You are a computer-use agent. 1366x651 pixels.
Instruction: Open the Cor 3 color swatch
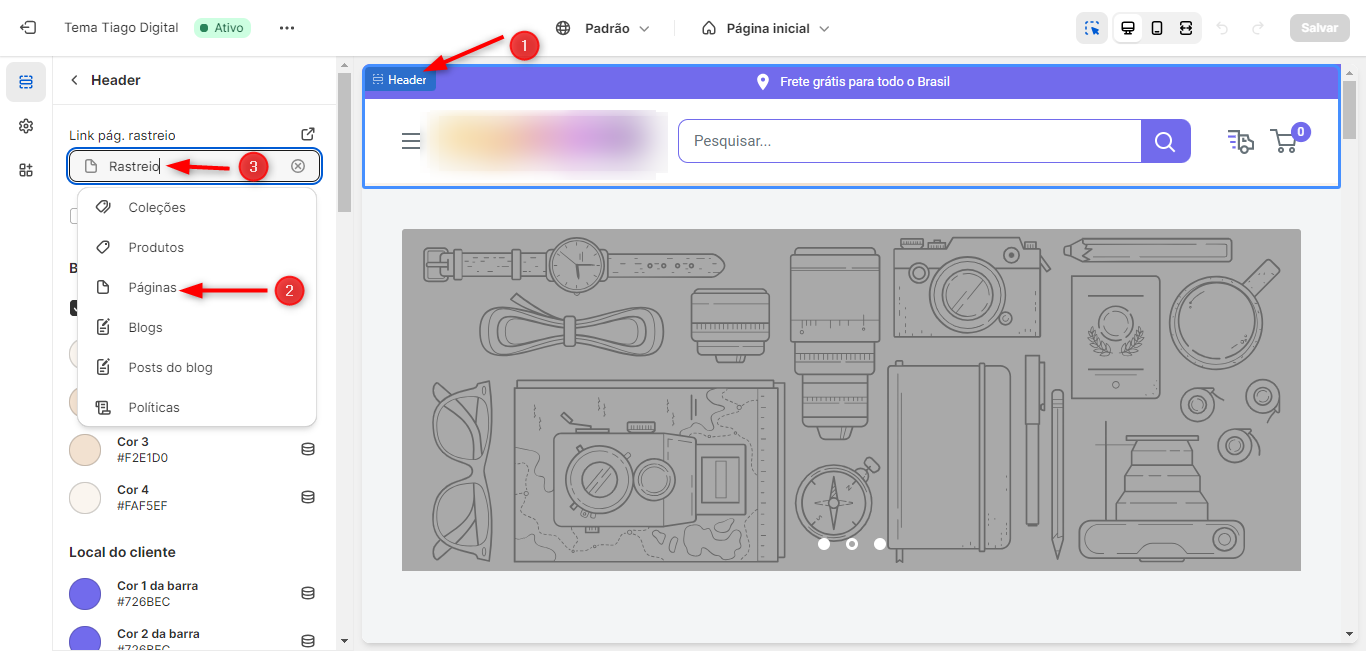(85, 450)
